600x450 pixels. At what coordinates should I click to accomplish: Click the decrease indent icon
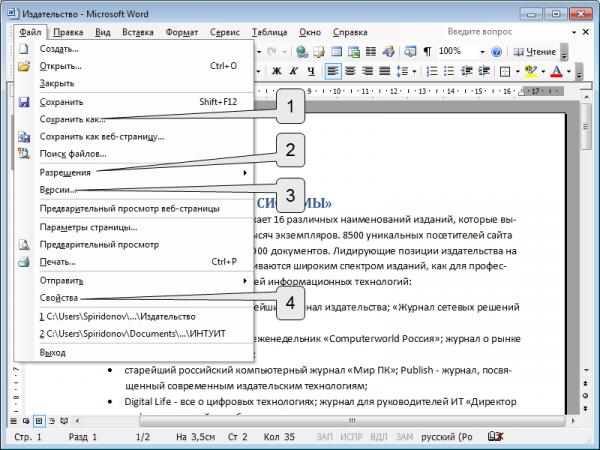tap(467, 71)
